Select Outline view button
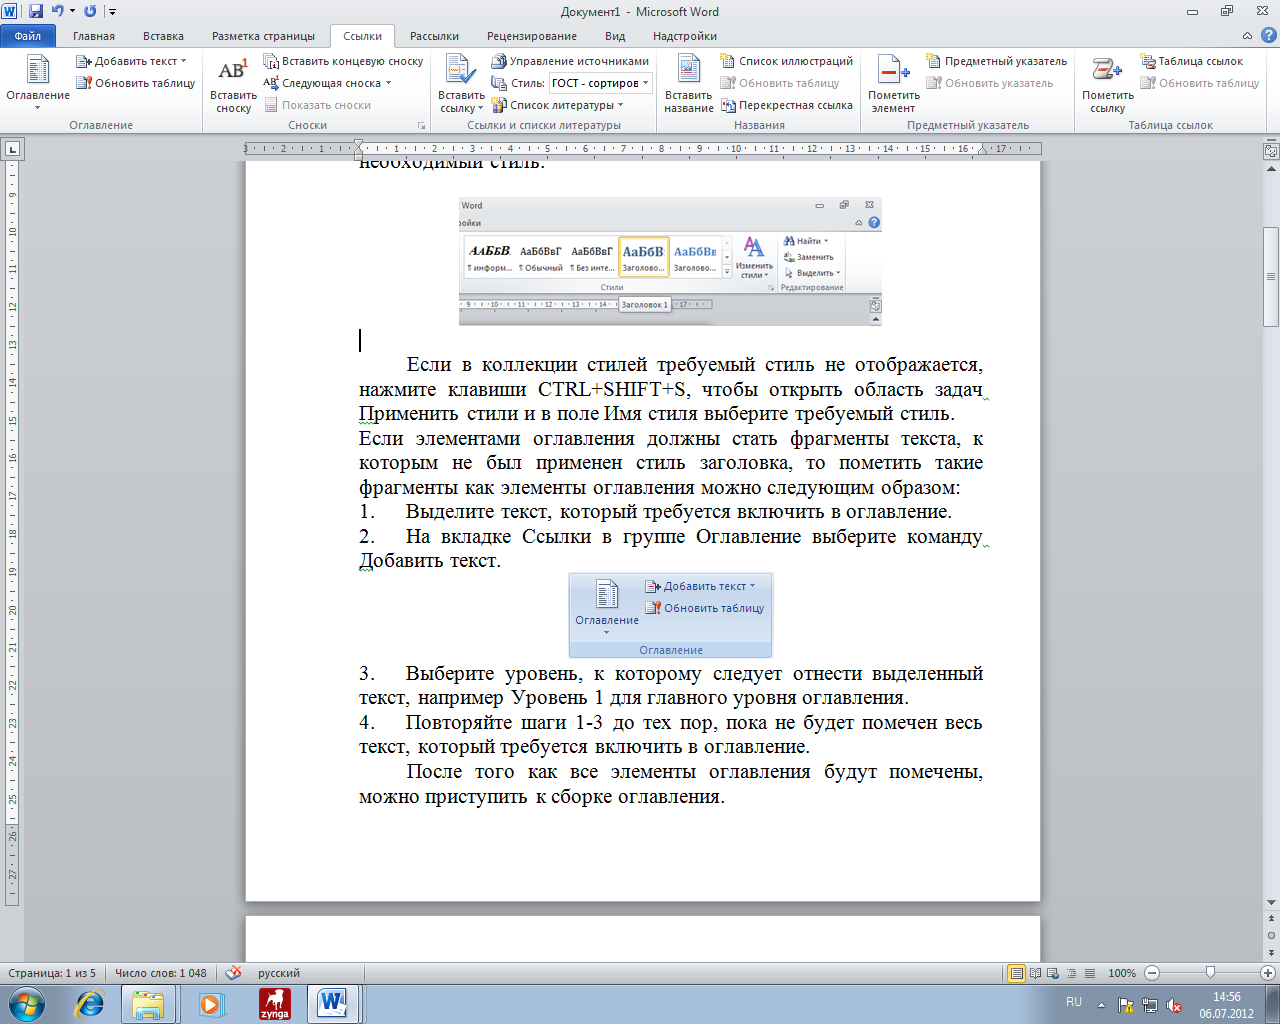 tap(1071, 973)
